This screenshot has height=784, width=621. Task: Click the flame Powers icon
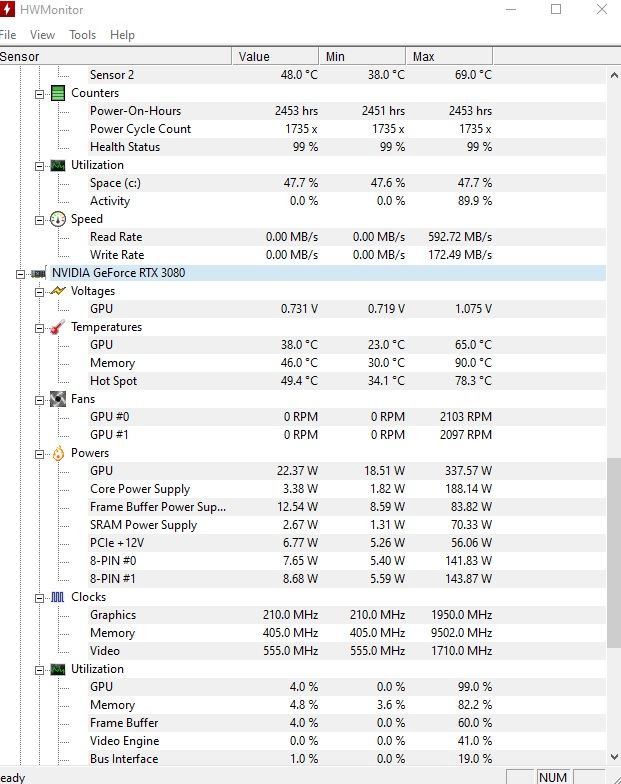point(58,453)
